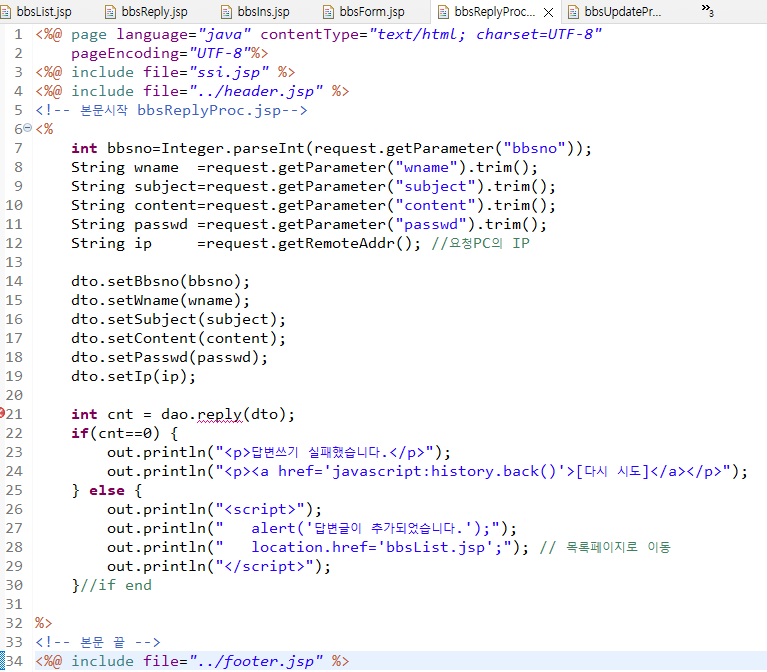Close the bbsReplyProc editor tab

(549, 12)
